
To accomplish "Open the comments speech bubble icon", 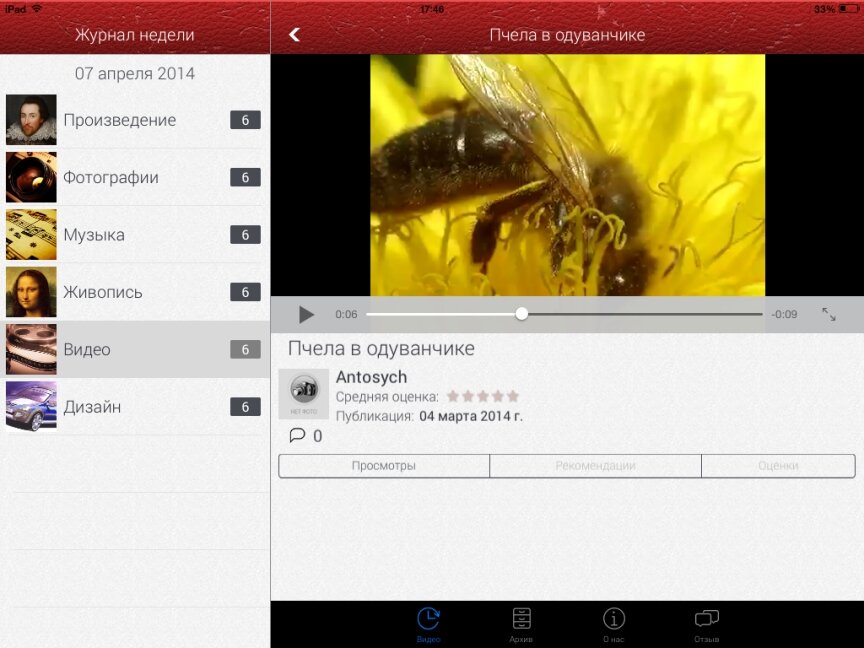I will pyautogui.click(x=297, y=435).
